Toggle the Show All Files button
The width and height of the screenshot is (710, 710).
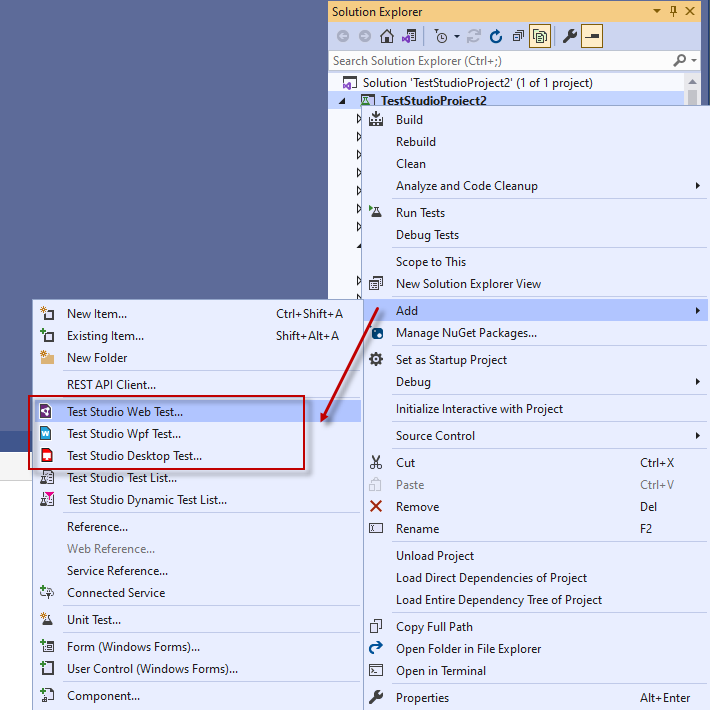click(x=540, y=36)
